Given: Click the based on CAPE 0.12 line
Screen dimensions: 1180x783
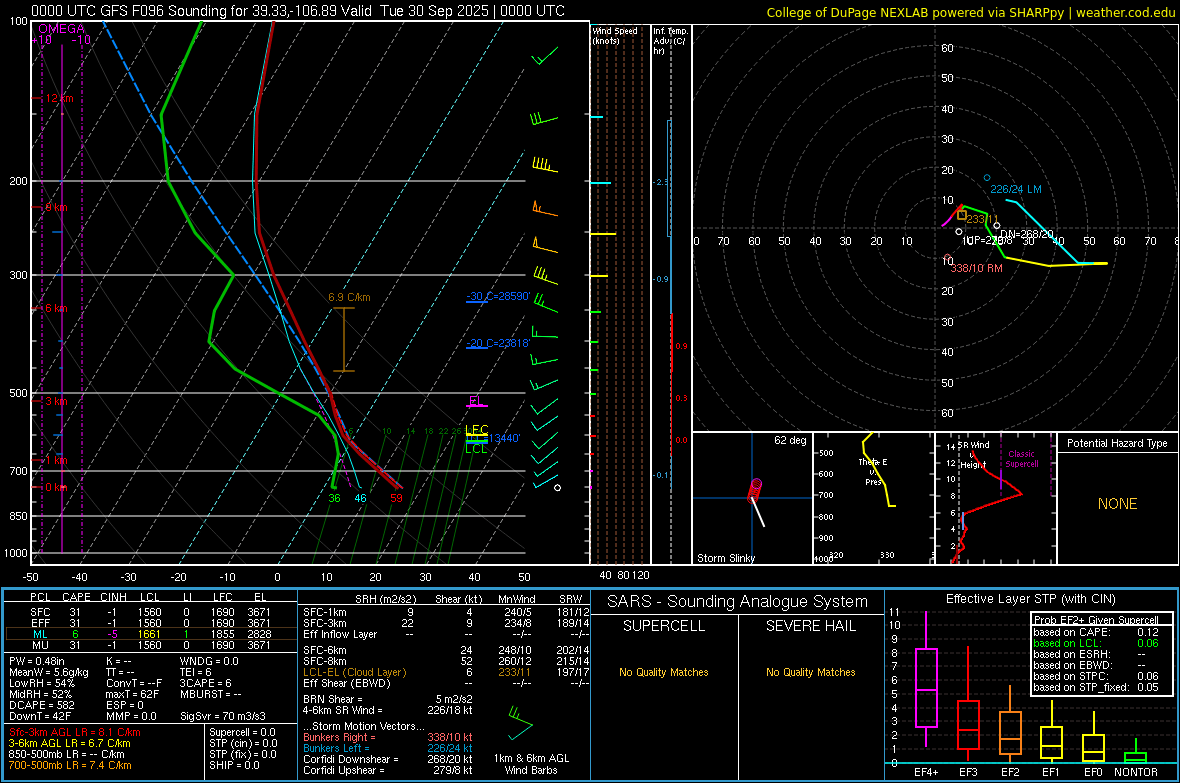Looking at the screenshot, I should 1096,632.
